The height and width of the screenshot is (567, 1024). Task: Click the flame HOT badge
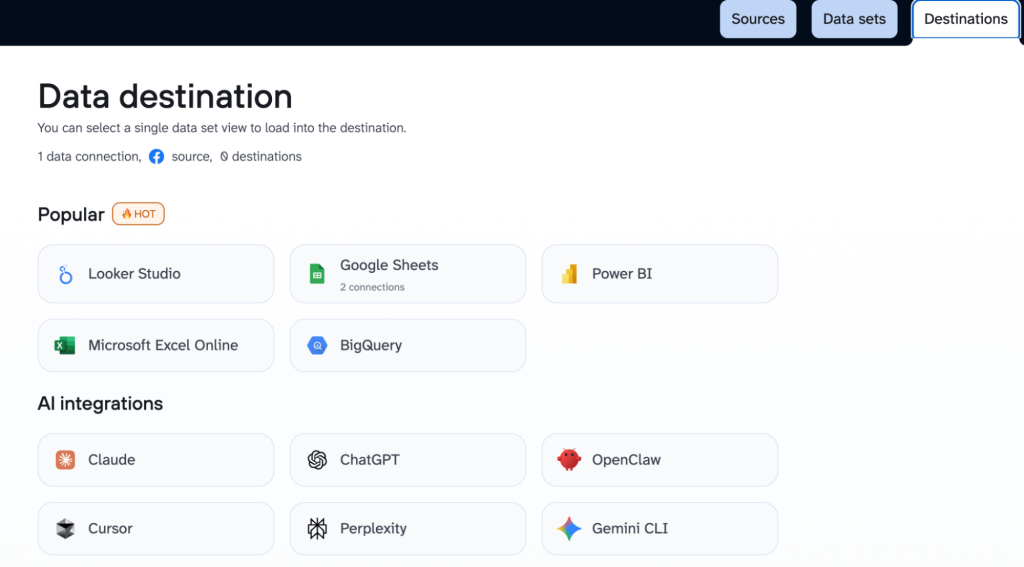pos(138,214)
